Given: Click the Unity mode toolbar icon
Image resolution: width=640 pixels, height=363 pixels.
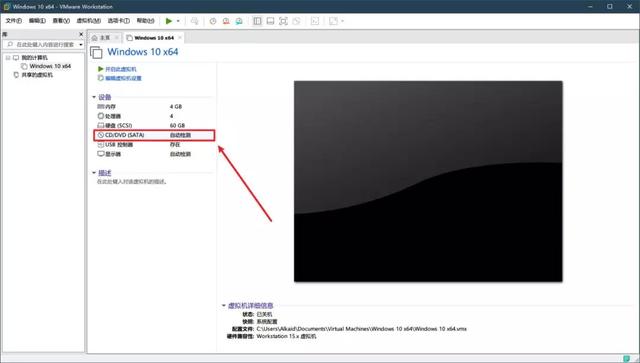Looking at the screenshot, I should [x=296, y=21].
